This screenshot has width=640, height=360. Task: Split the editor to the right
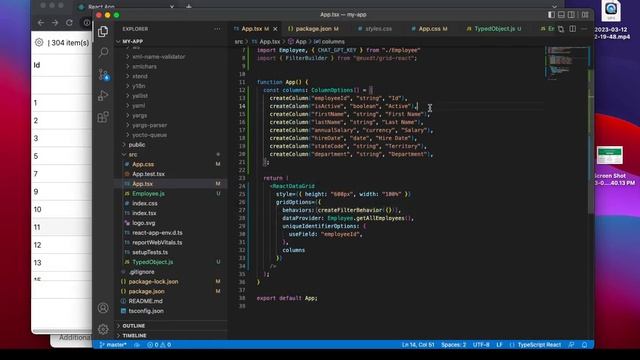[x=573, y=29]
